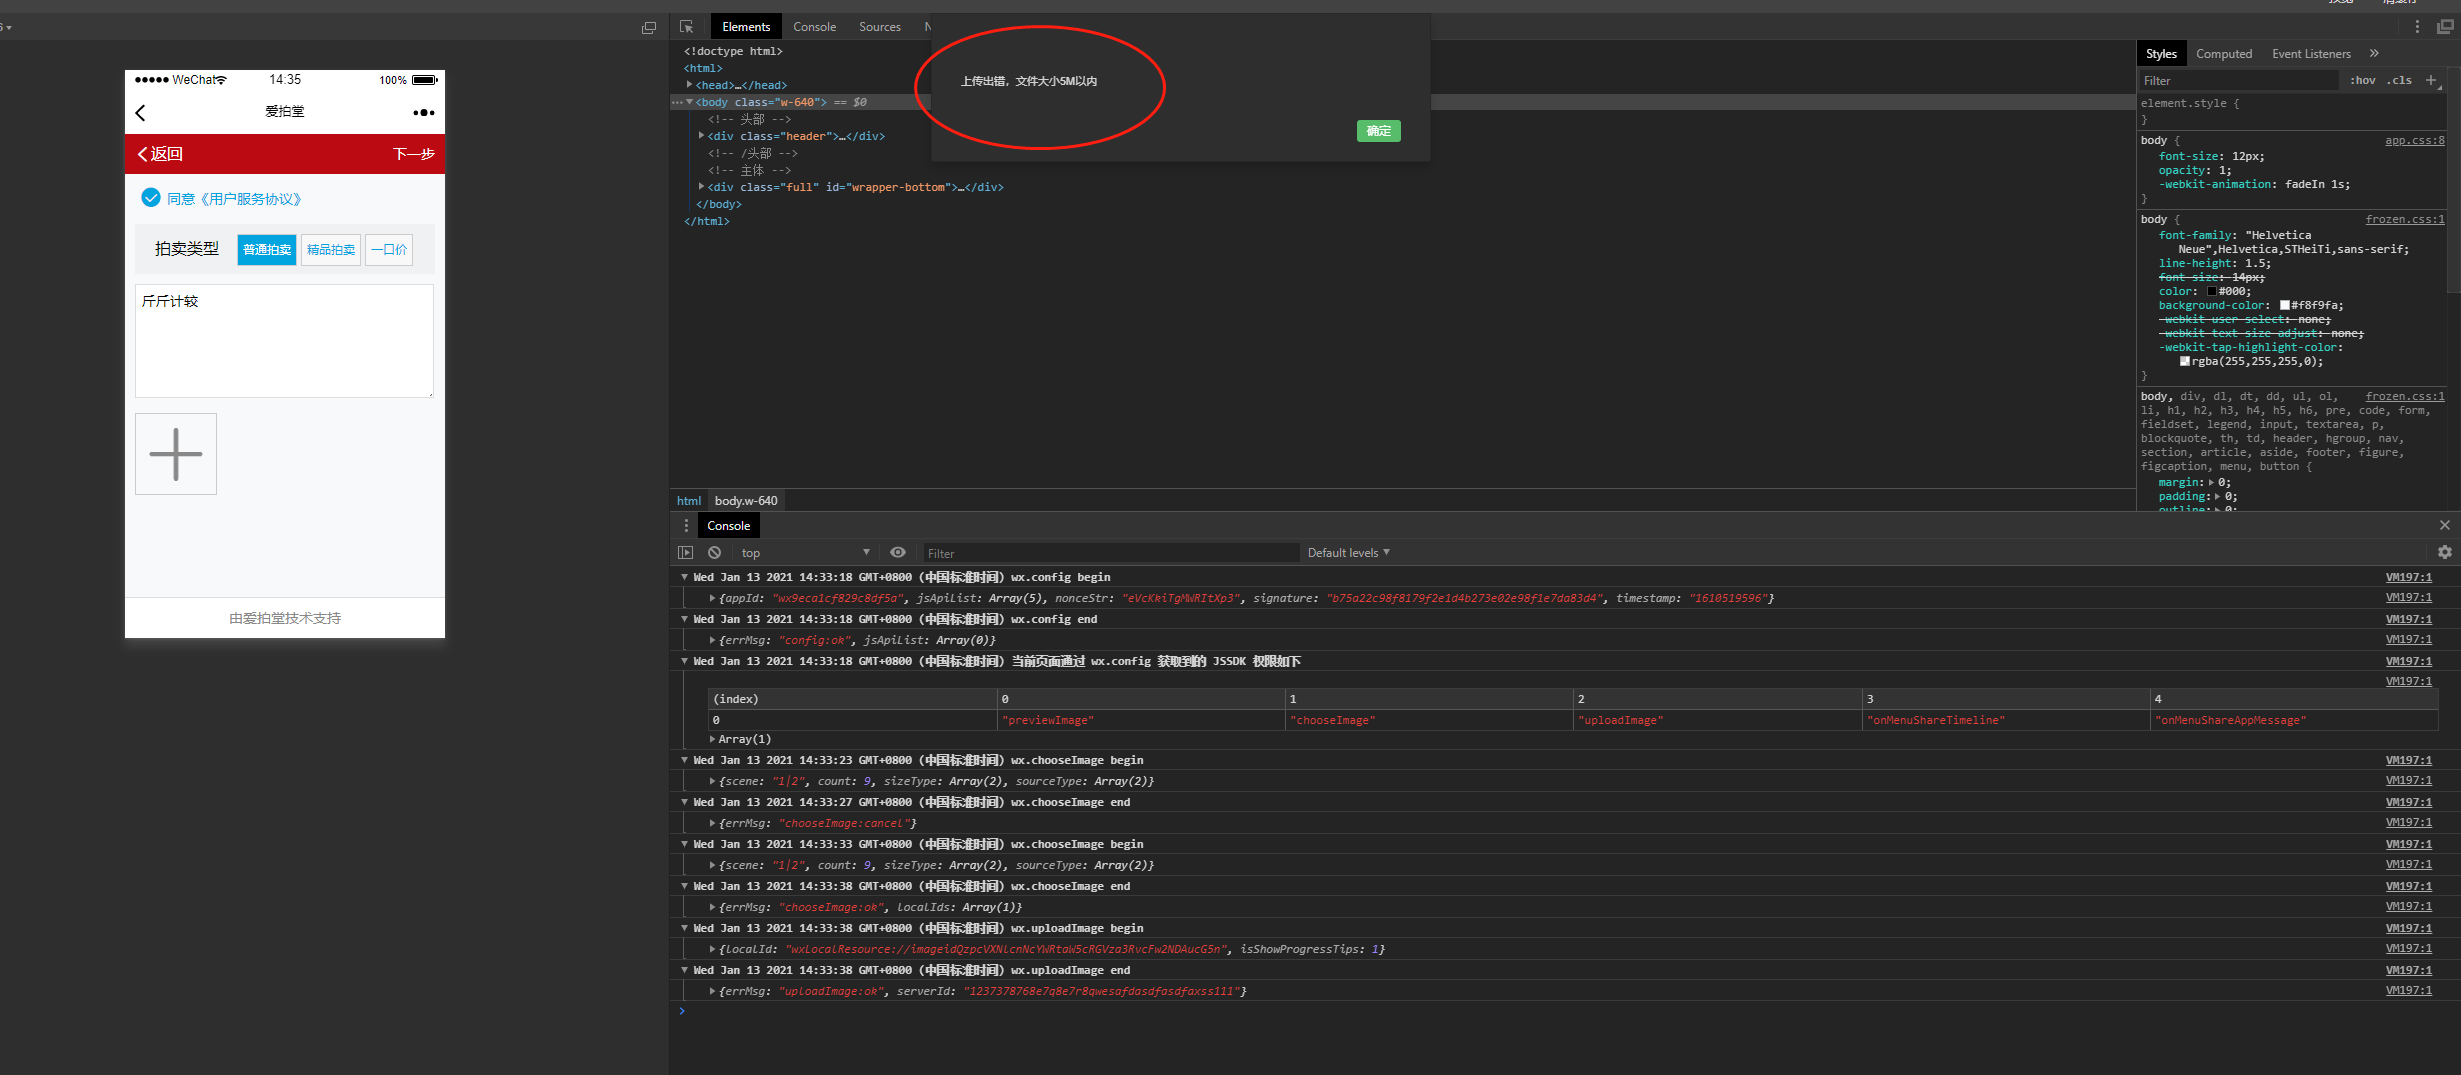Switch to the Console tab at top
This screenshot has height=1075, width=2461.
tap(814, 27)
